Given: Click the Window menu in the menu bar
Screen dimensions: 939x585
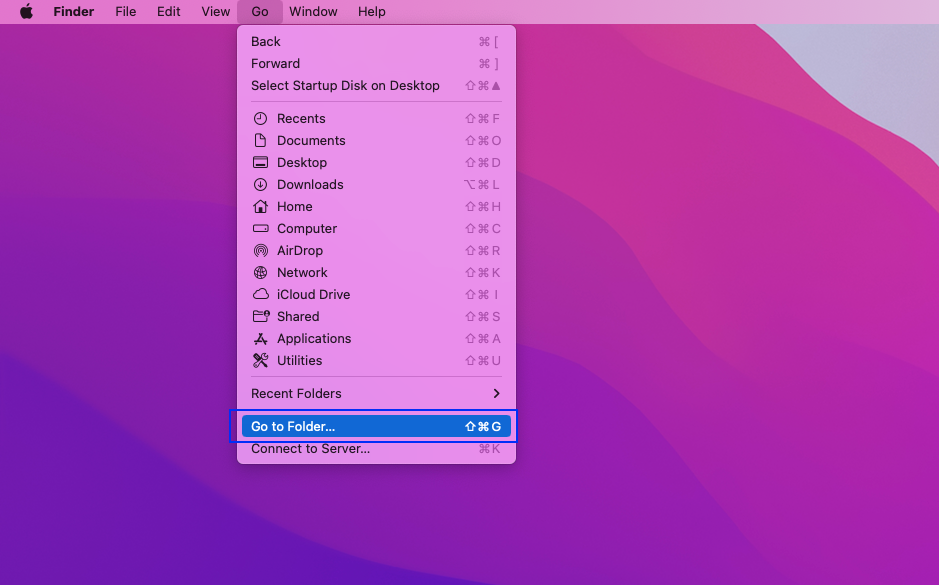Looking at the screenshot, I should pyautogui.click(x=313, y=11).
